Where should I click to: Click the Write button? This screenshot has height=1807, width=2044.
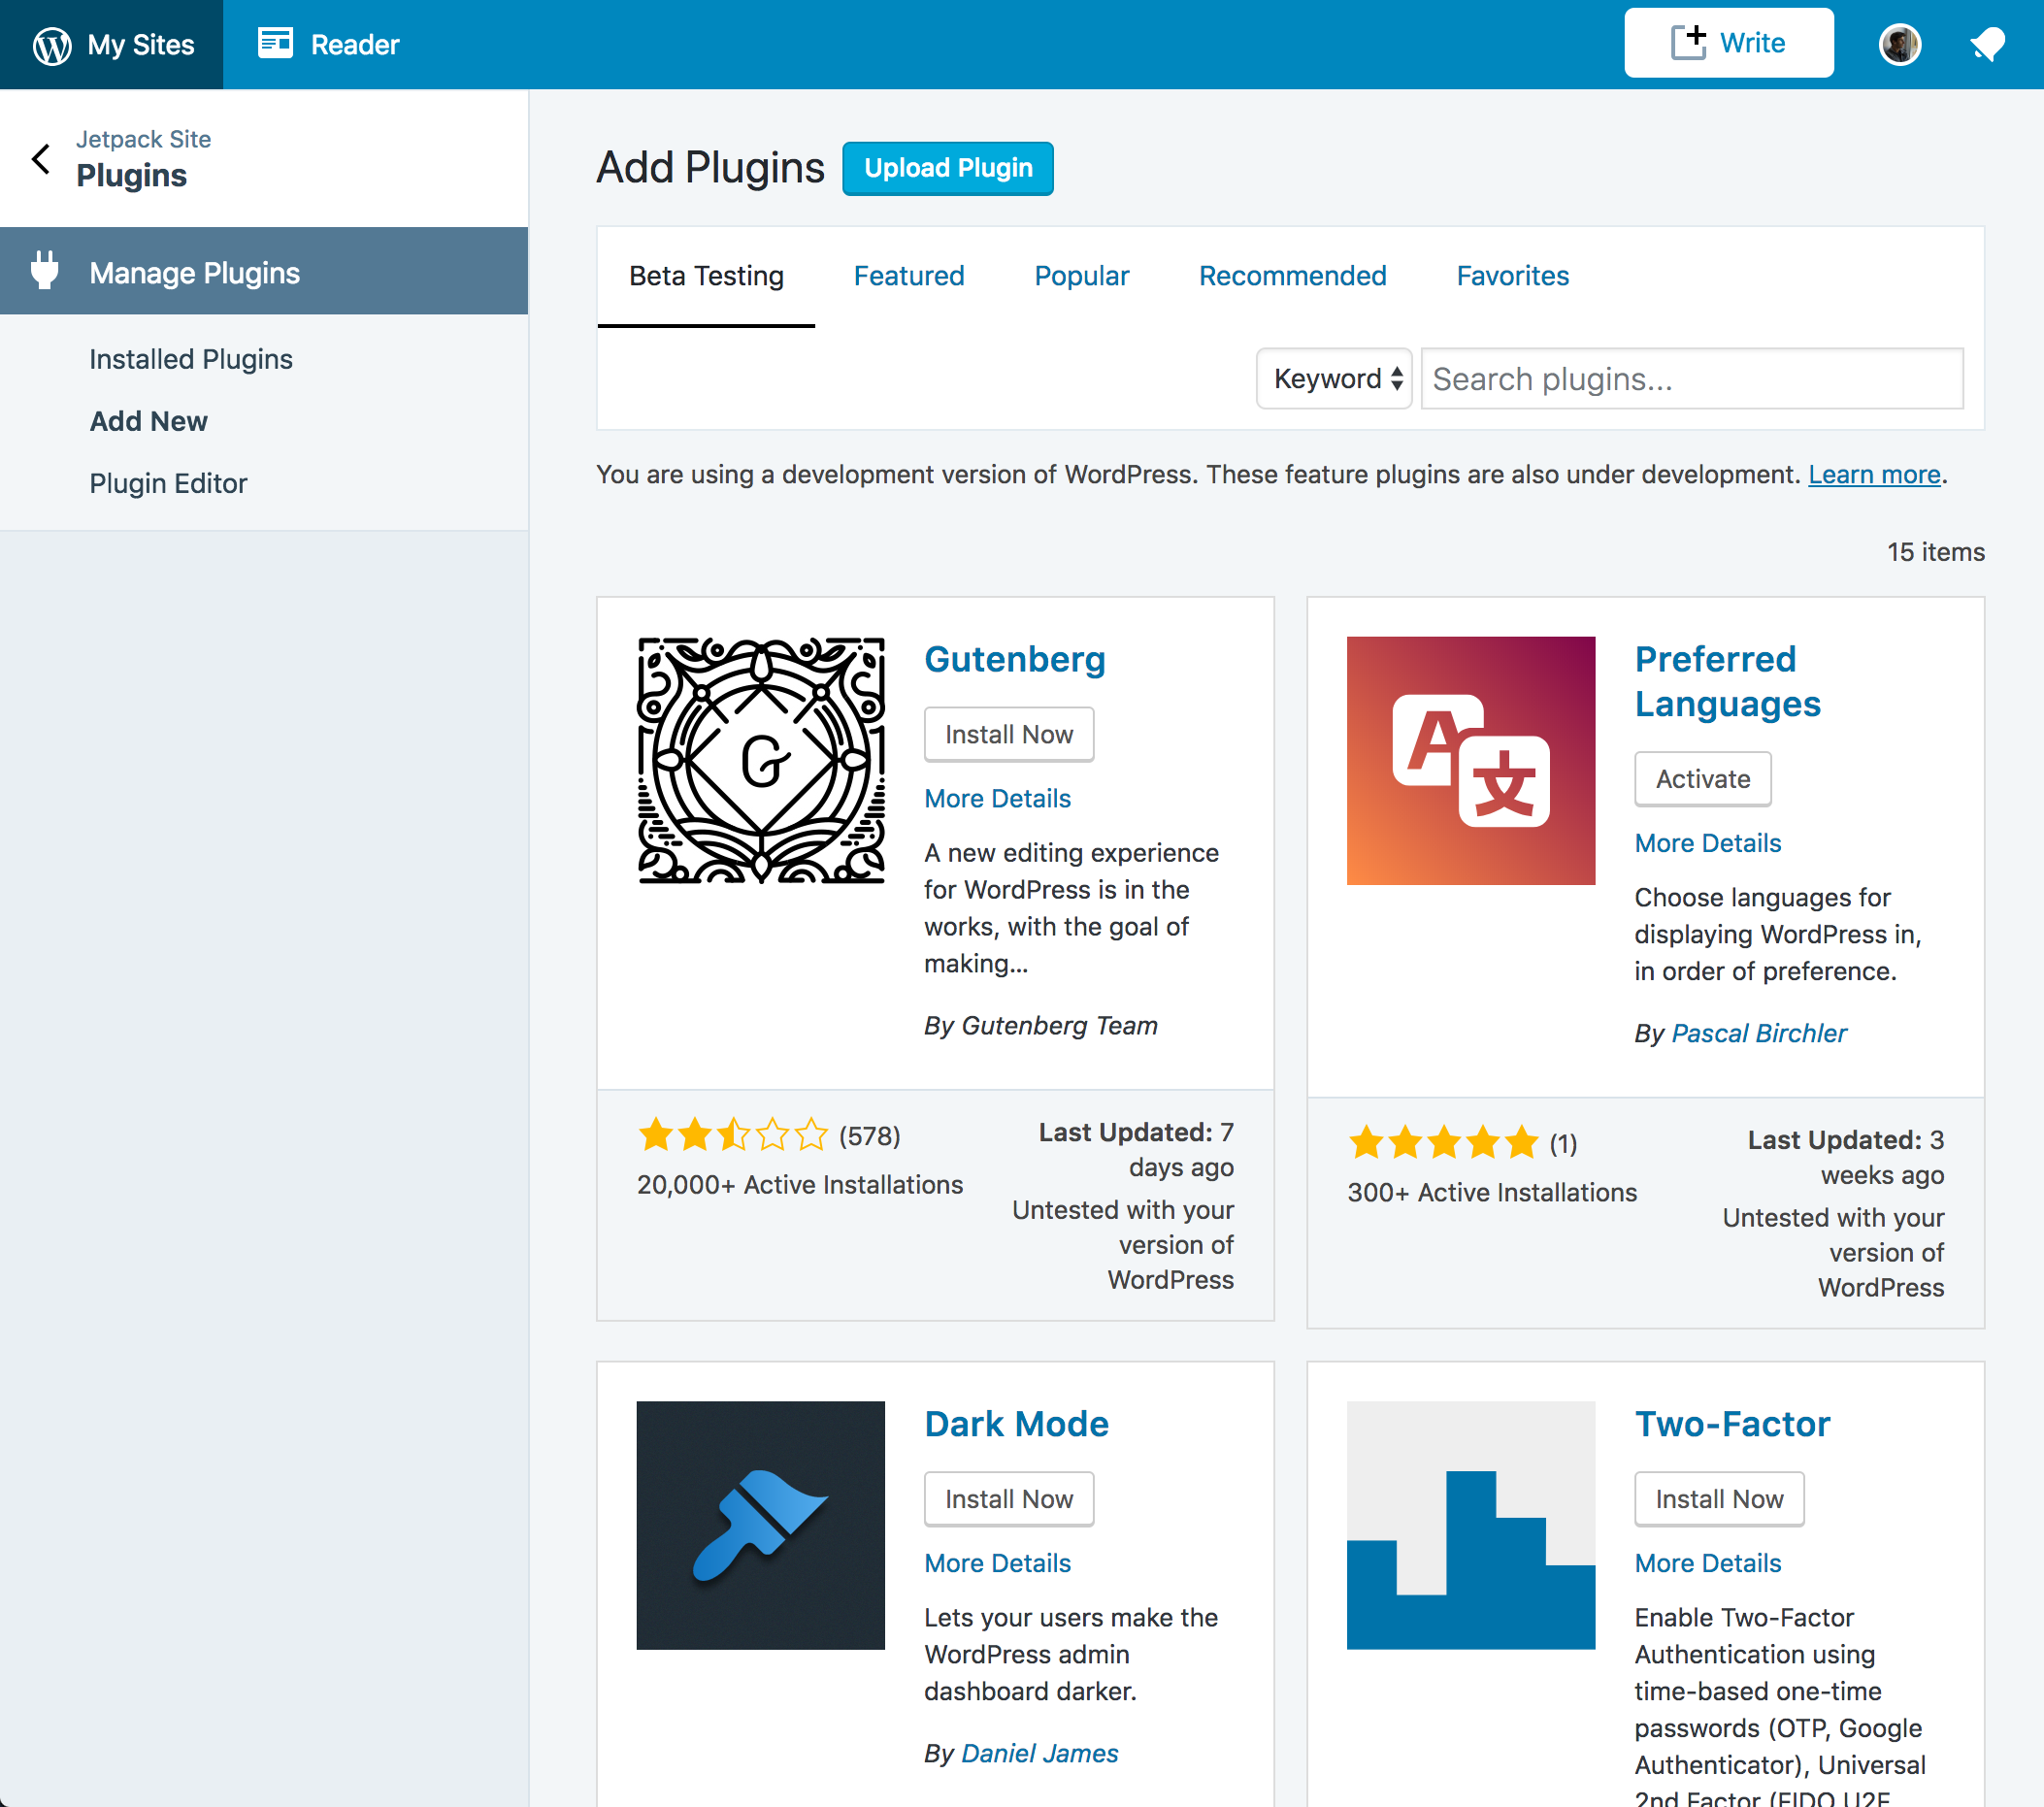point(1728,43)
